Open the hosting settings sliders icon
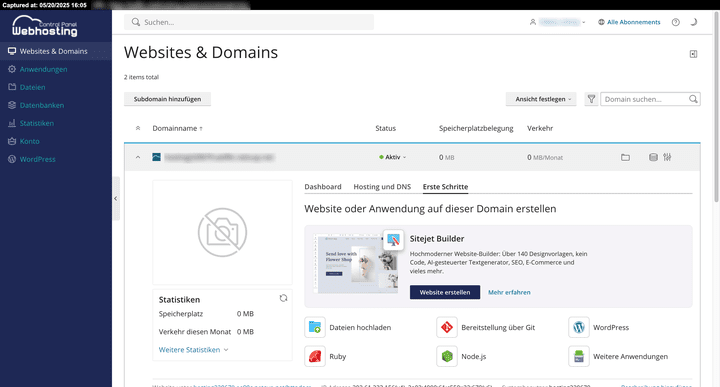This screenshot has height=387, width=720. [x=667, y=157]
